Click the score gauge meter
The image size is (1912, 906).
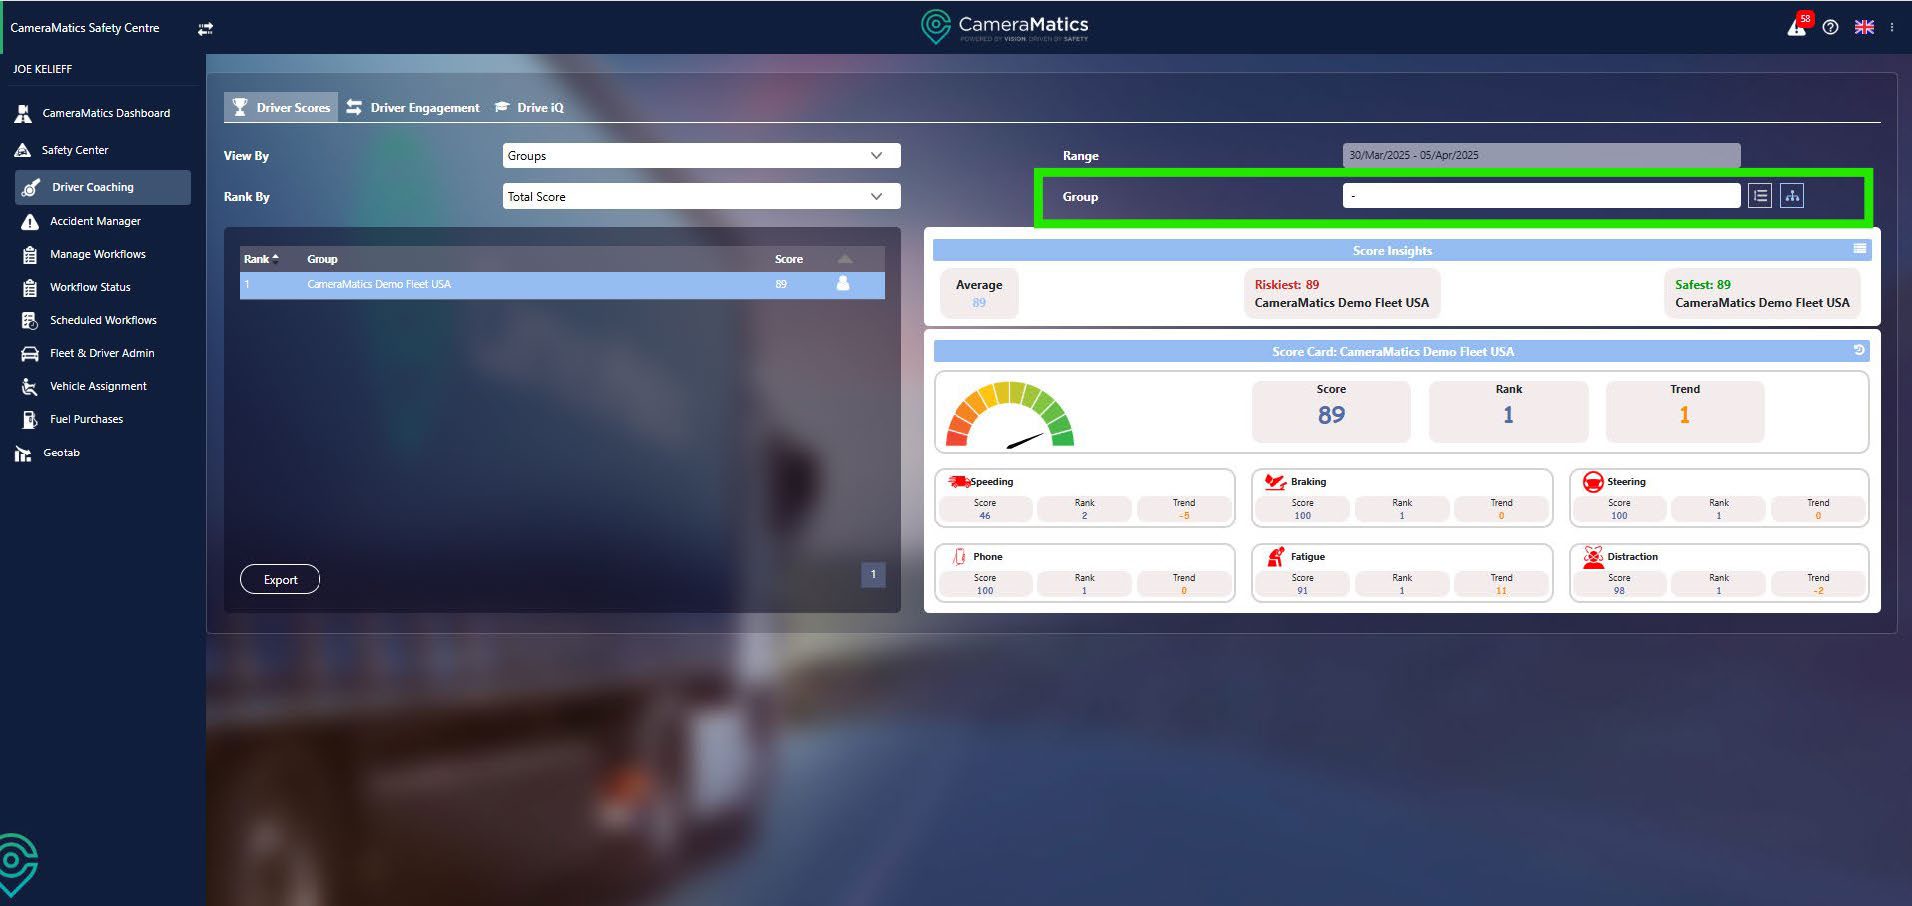1009,415
